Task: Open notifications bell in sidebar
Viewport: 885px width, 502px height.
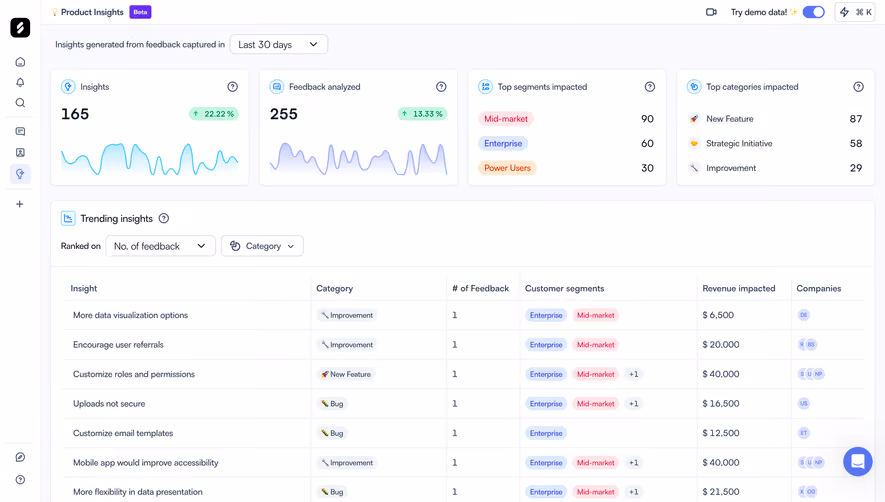Action: pyautogui.click(x=20, y=82)
